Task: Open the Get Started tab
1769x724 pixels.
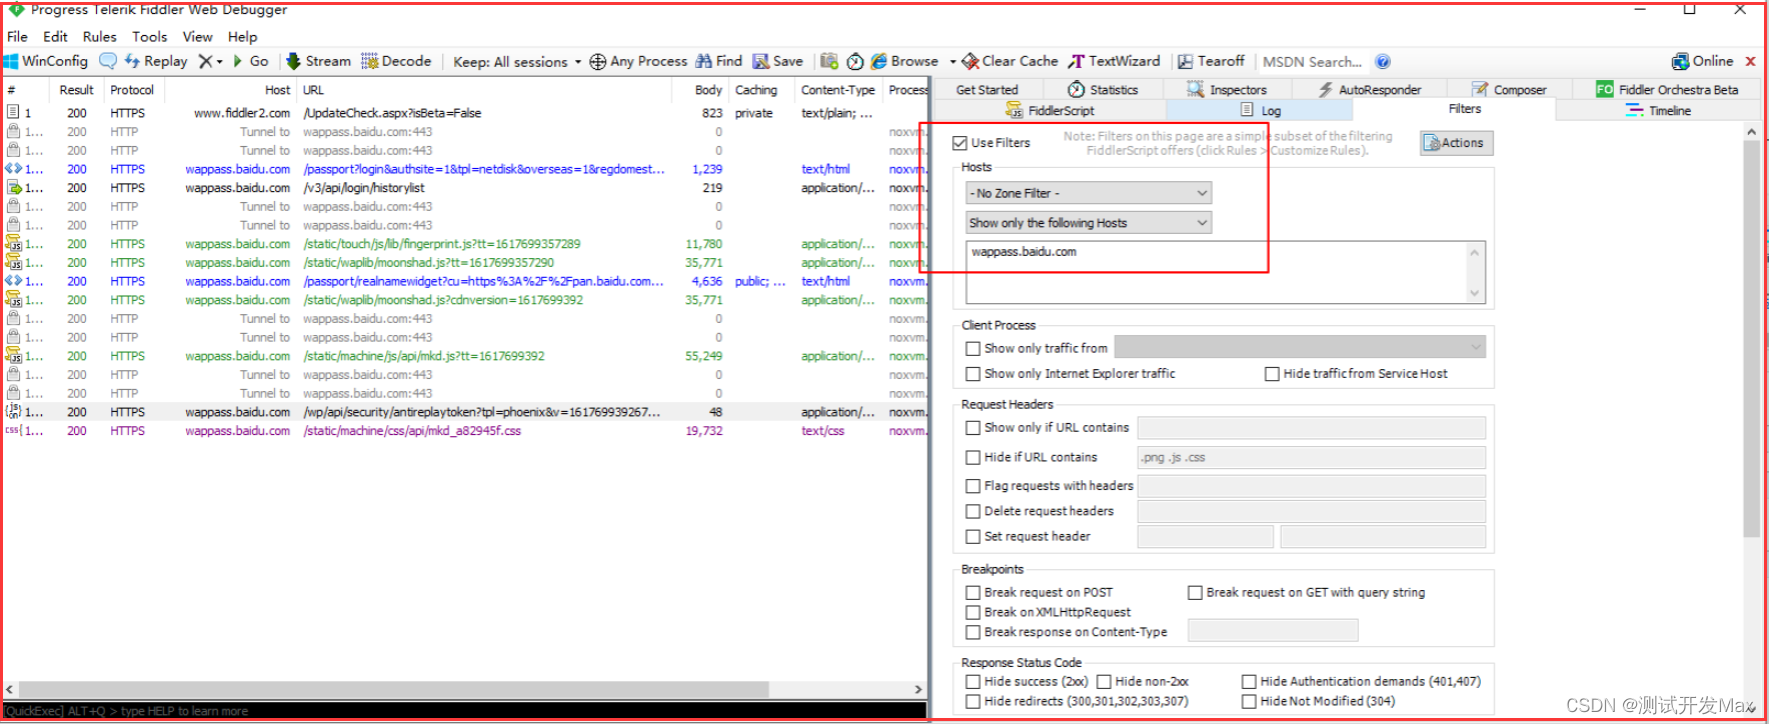Action: [987, 89]
